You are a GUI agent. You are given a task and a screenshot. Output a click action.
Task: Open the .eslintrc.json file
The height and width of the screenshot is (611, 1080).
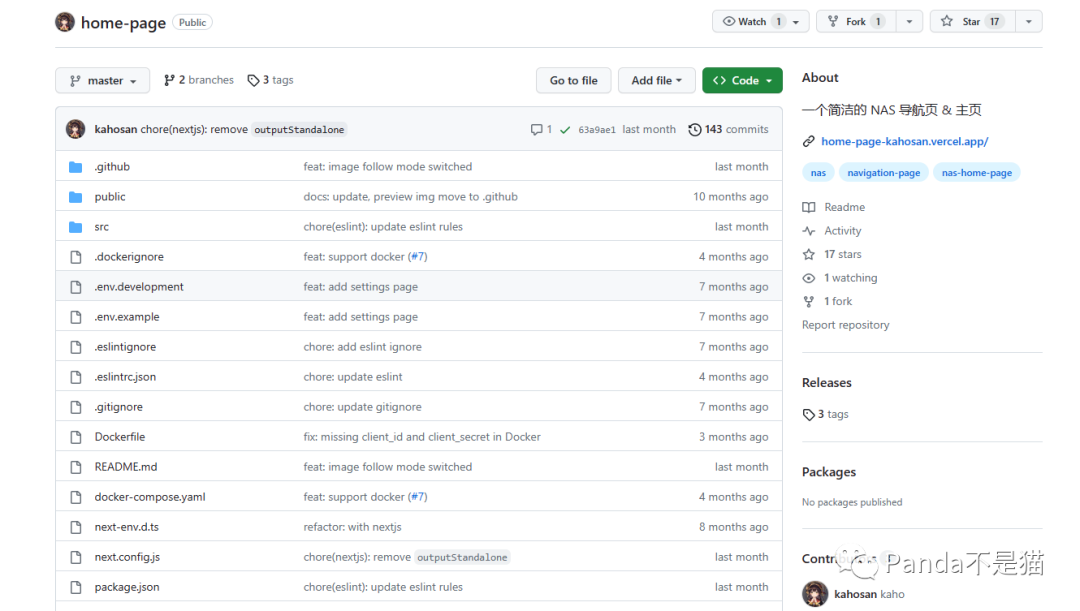point(125,377)
